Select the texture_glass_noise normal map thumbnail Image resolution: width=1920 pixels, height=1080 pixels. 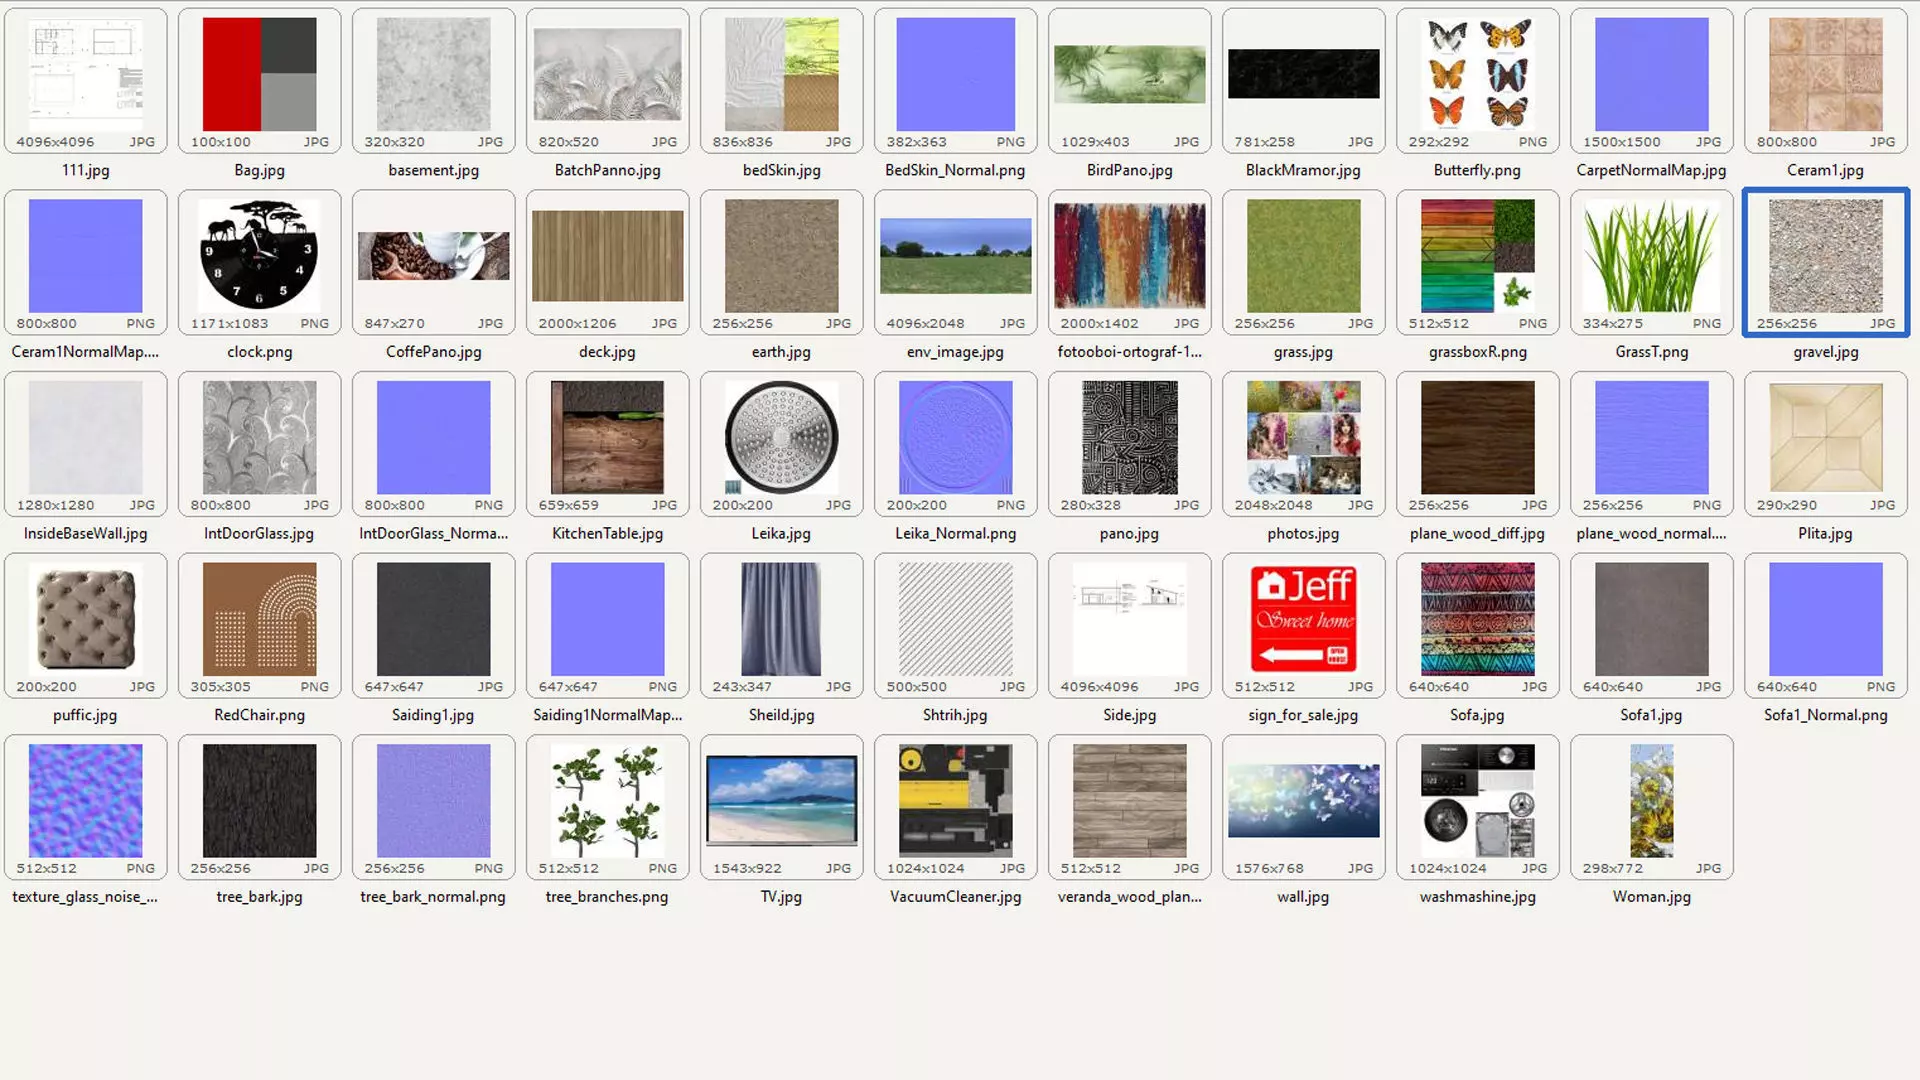(x=85, y=800)
